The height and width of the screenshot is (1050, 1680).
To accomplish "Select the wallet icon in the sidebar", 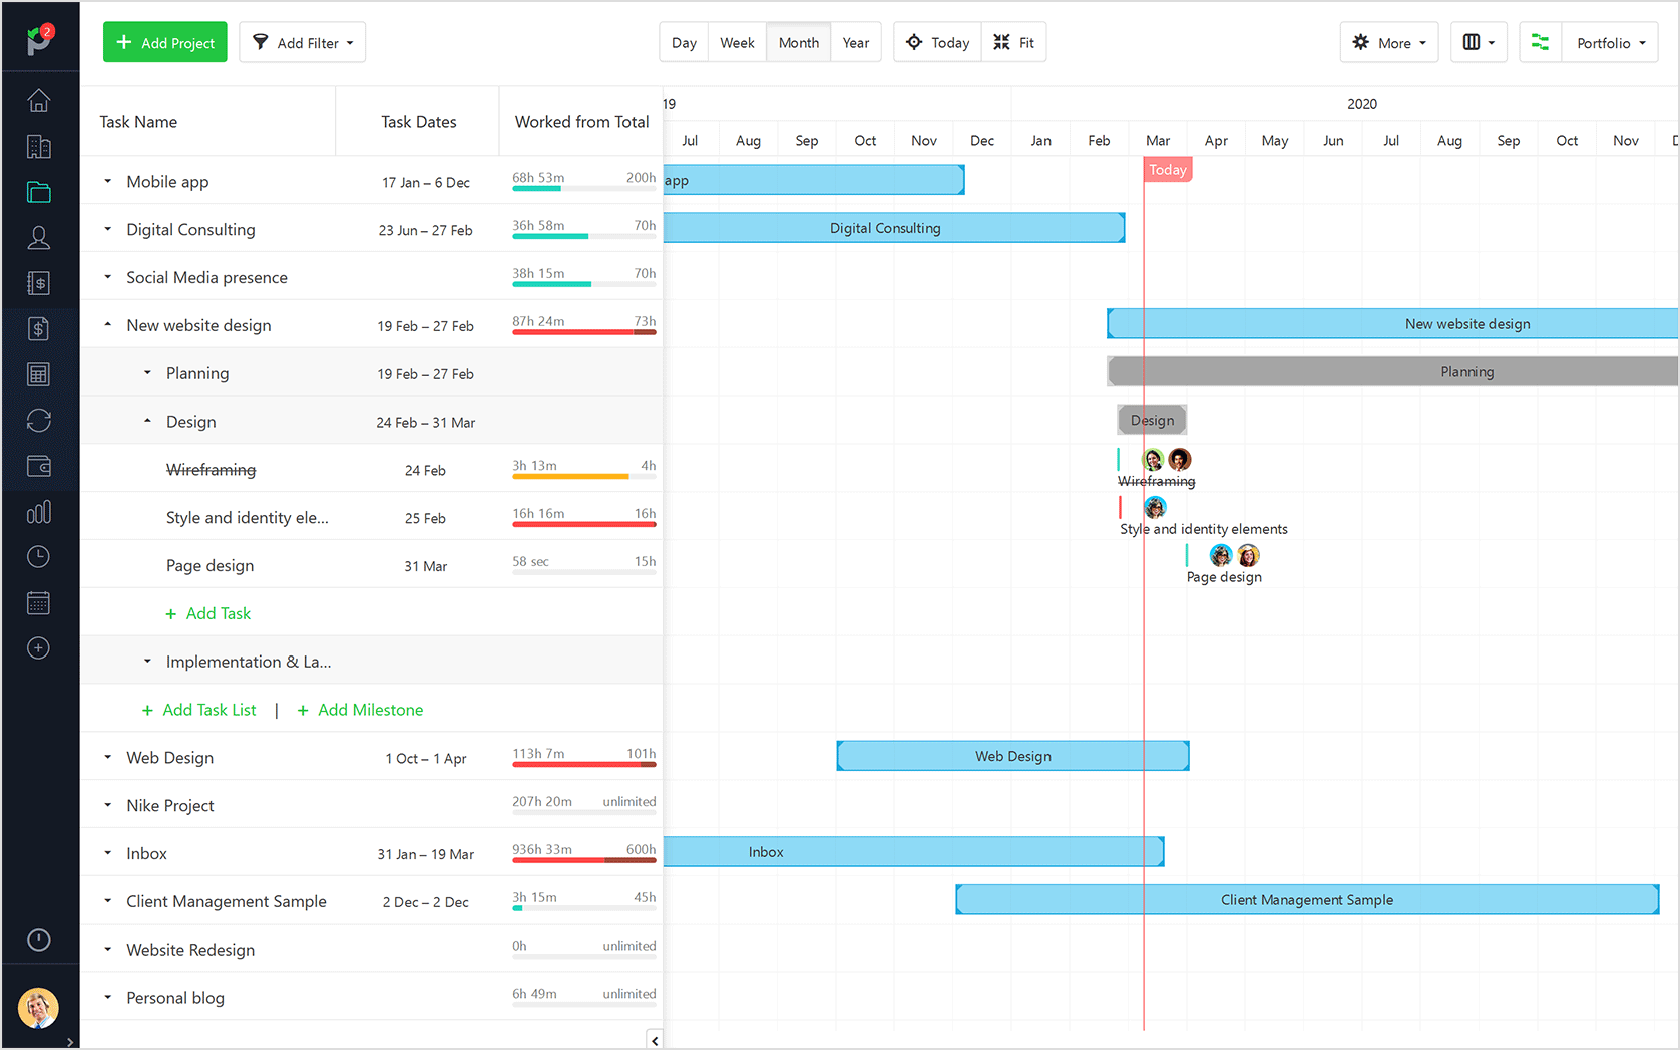I will [38, 466].
